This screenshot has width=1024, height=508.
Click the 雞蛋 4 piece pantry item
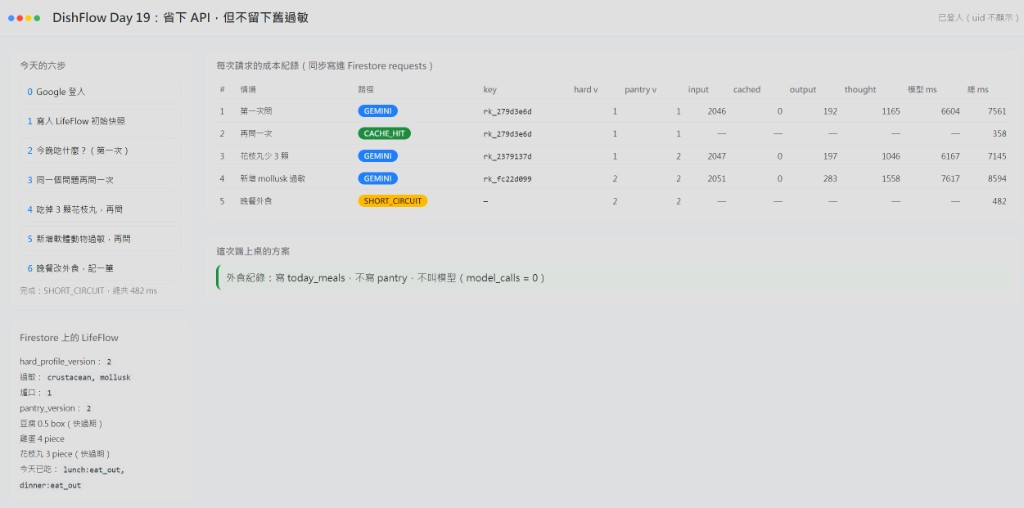click(x=42, y=439)
